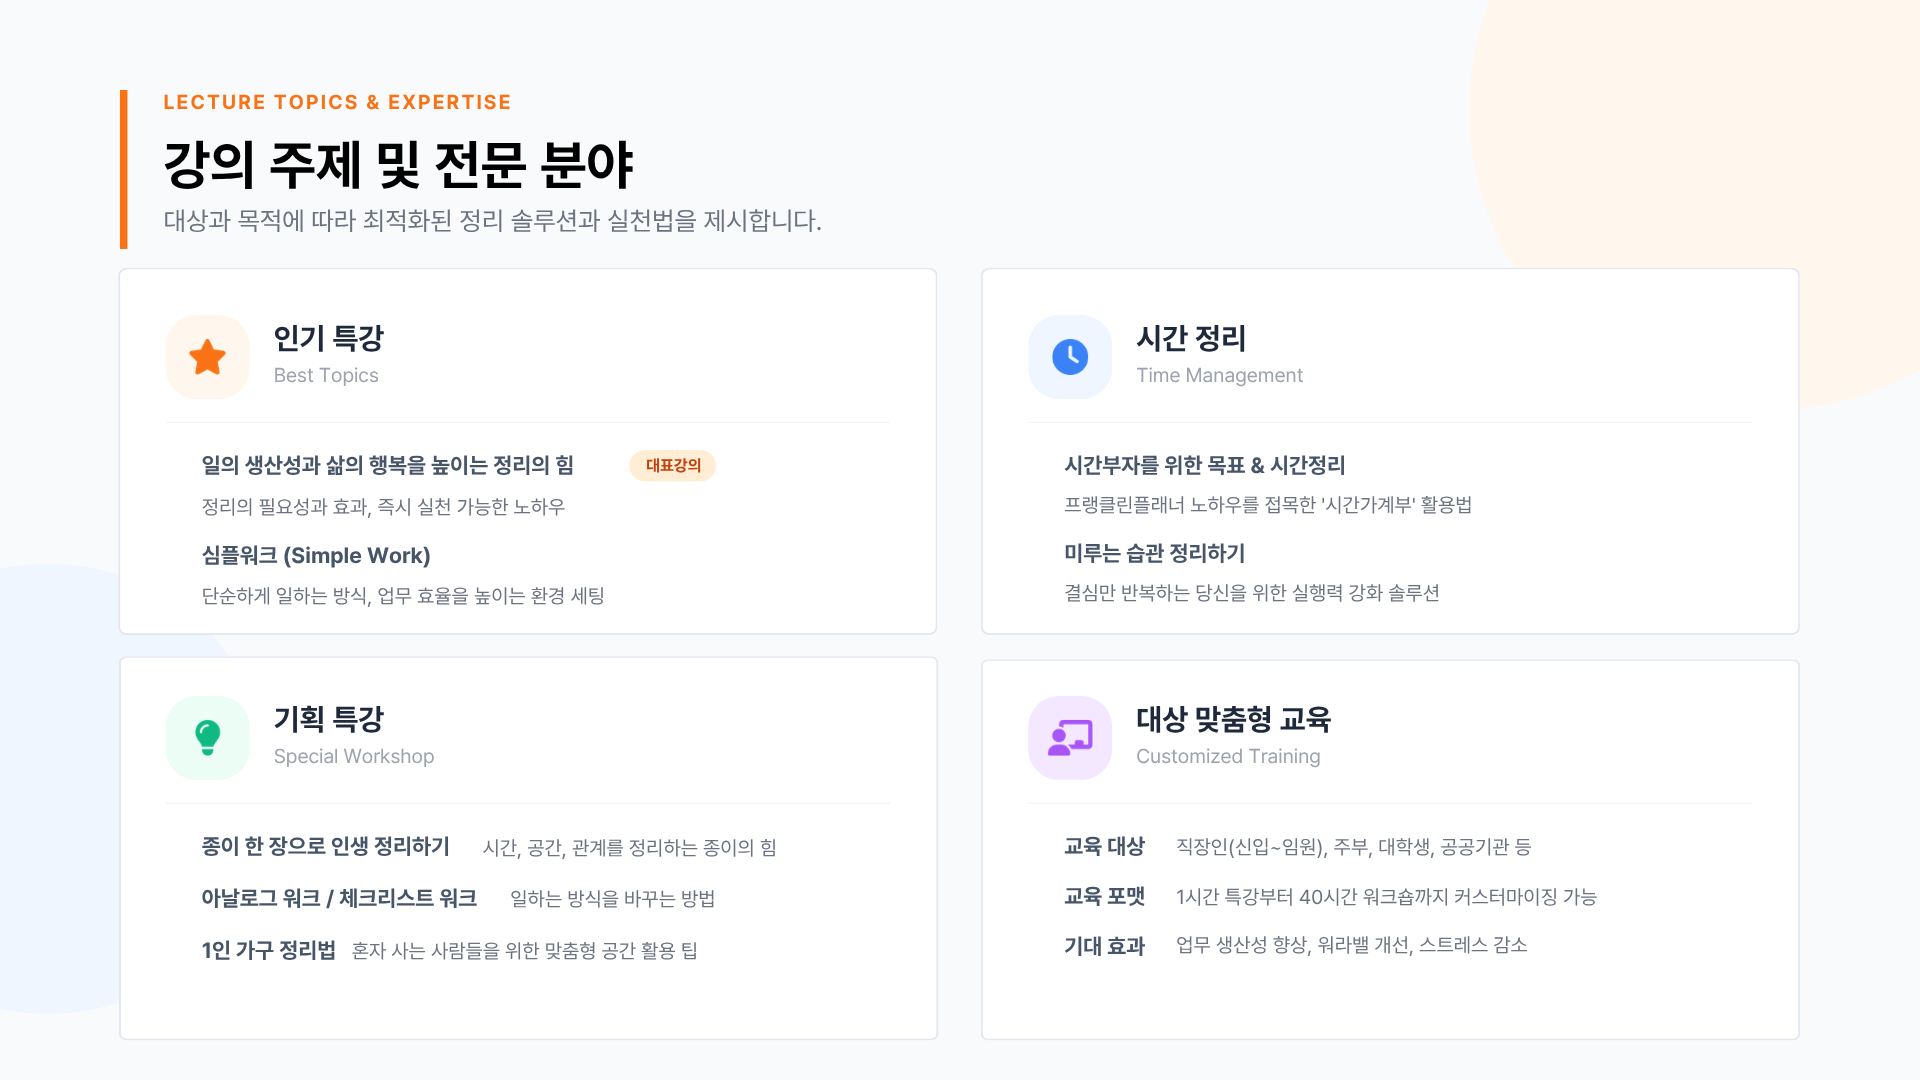
Task: Click the LECTURE TOPICS & EXPERTISE label
Action: coord(337,102)
